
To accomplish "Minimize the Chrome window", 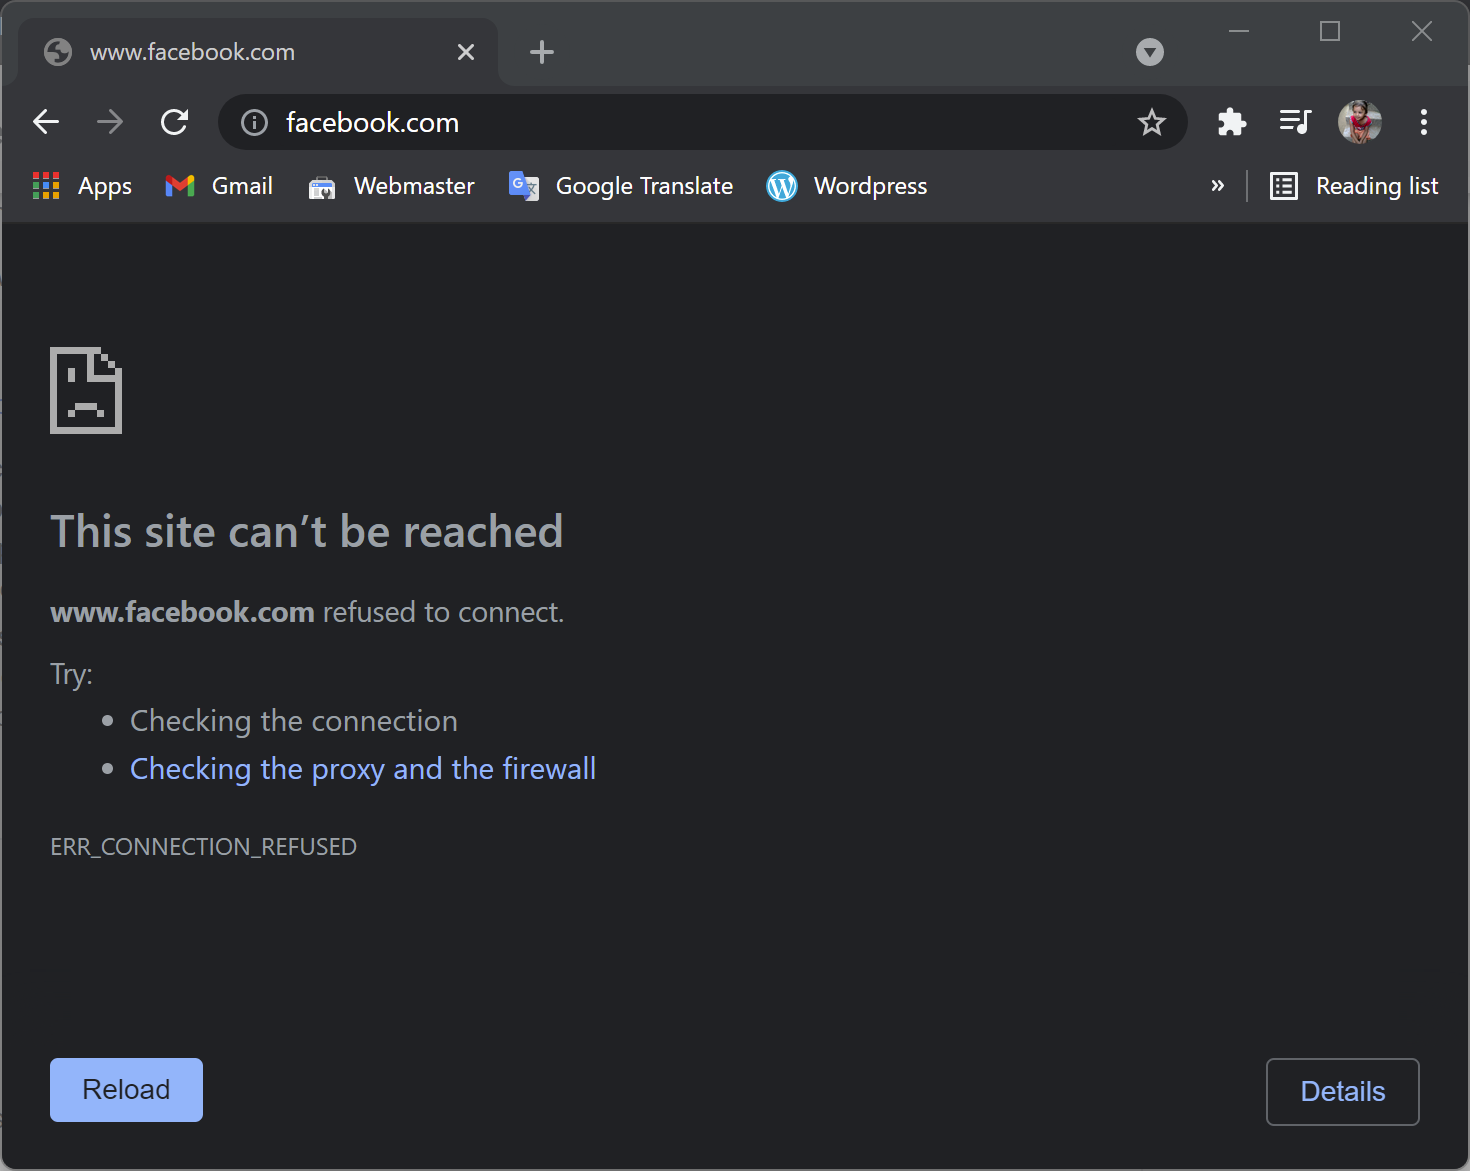I will pos(1239,31).
